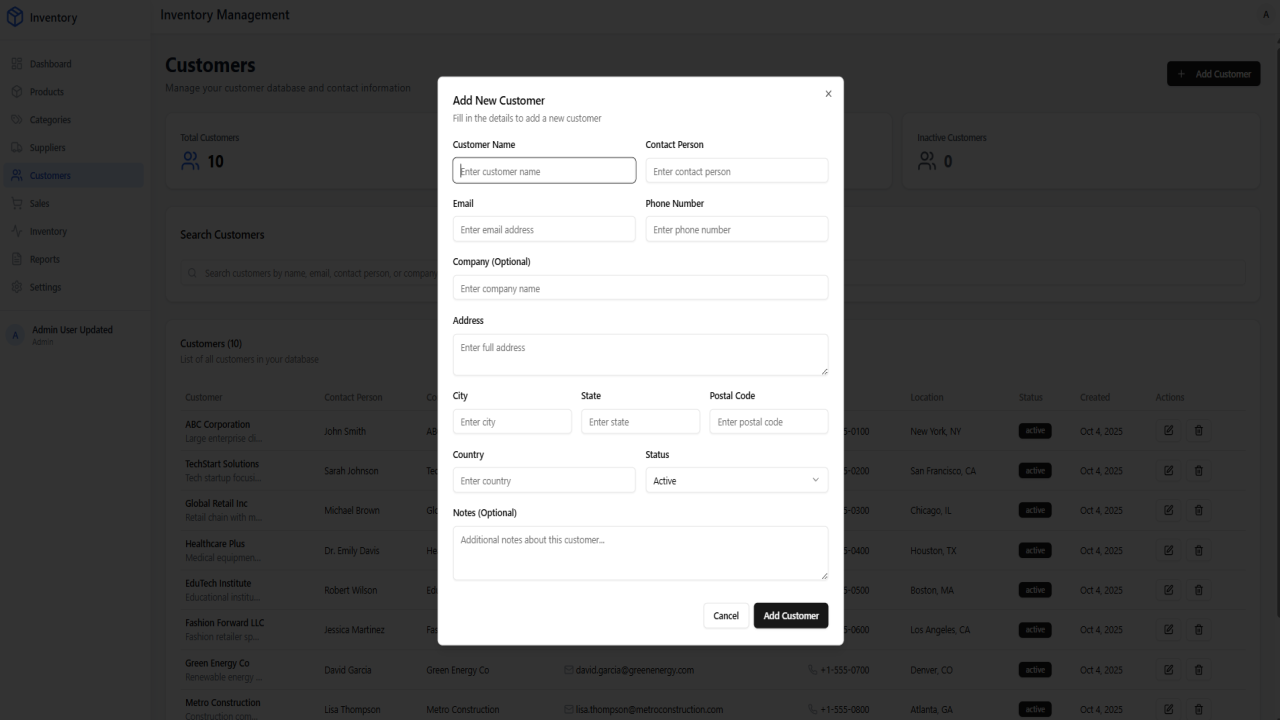This screenshot has height=720, width=1280.
Task: Click the Inactive Customers card
Action: coord(1081,150)
